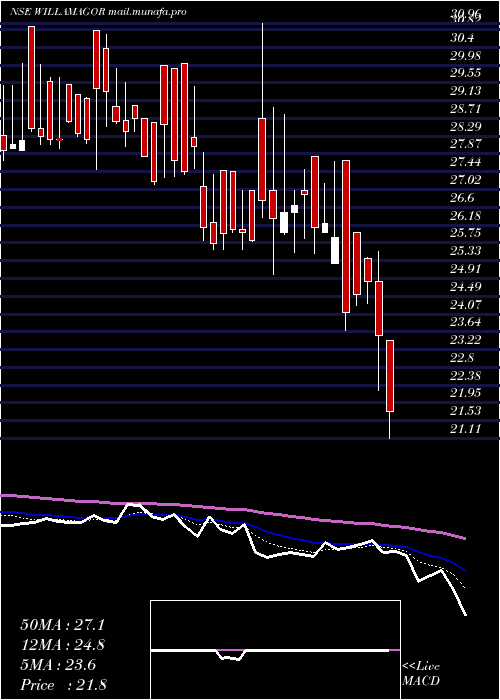Click the 24.49 price axis label

[x=465, y=287]
